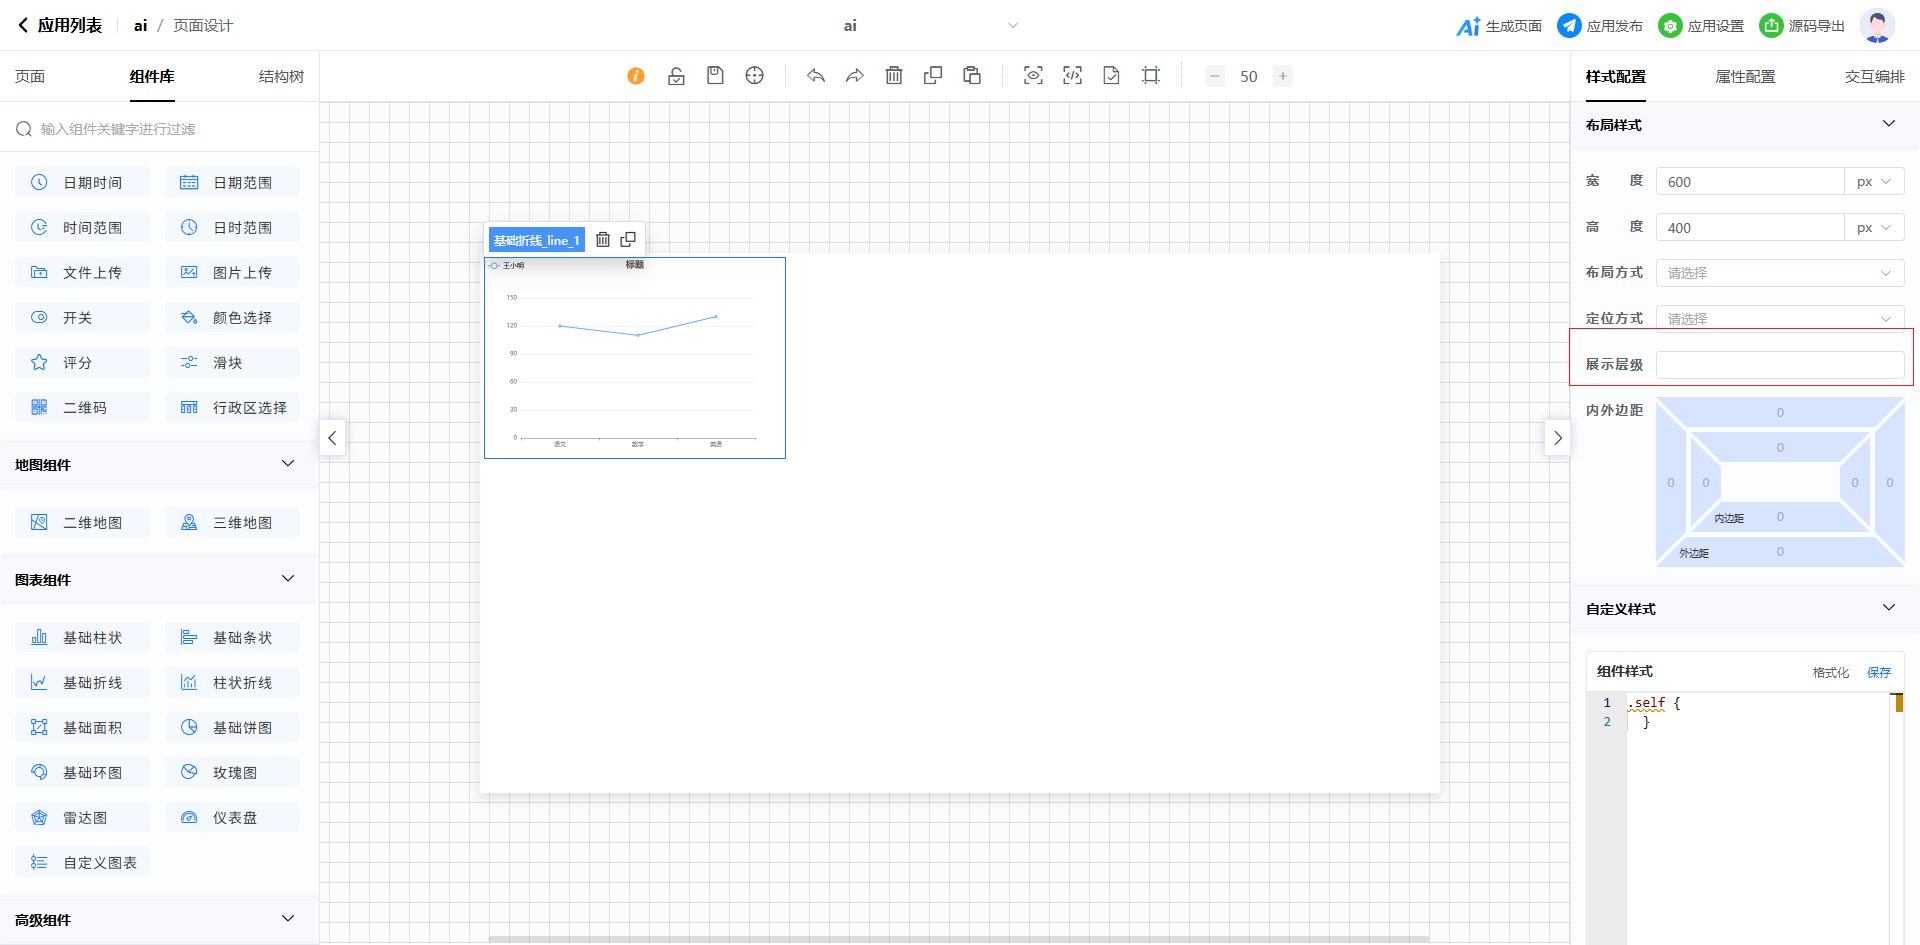Screen dimensions: 1920x945
Task: Open the 布局方式 dropdown
Action: click(1779, 273)
